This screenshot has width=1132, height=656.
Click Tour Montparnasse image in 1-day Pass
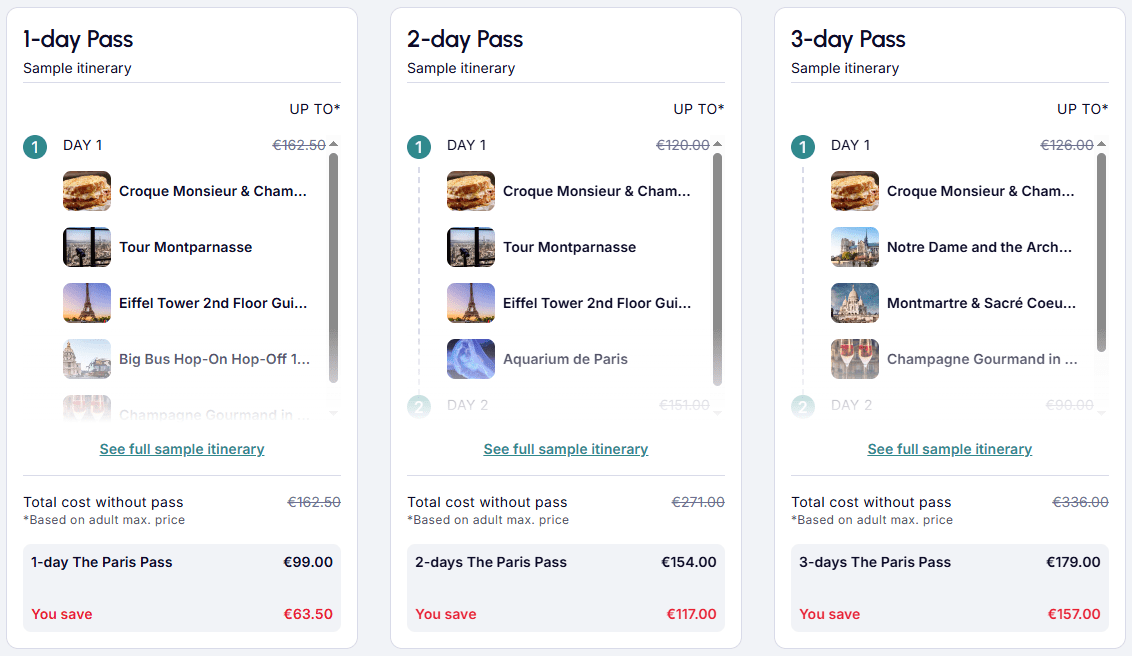[87, 247]
